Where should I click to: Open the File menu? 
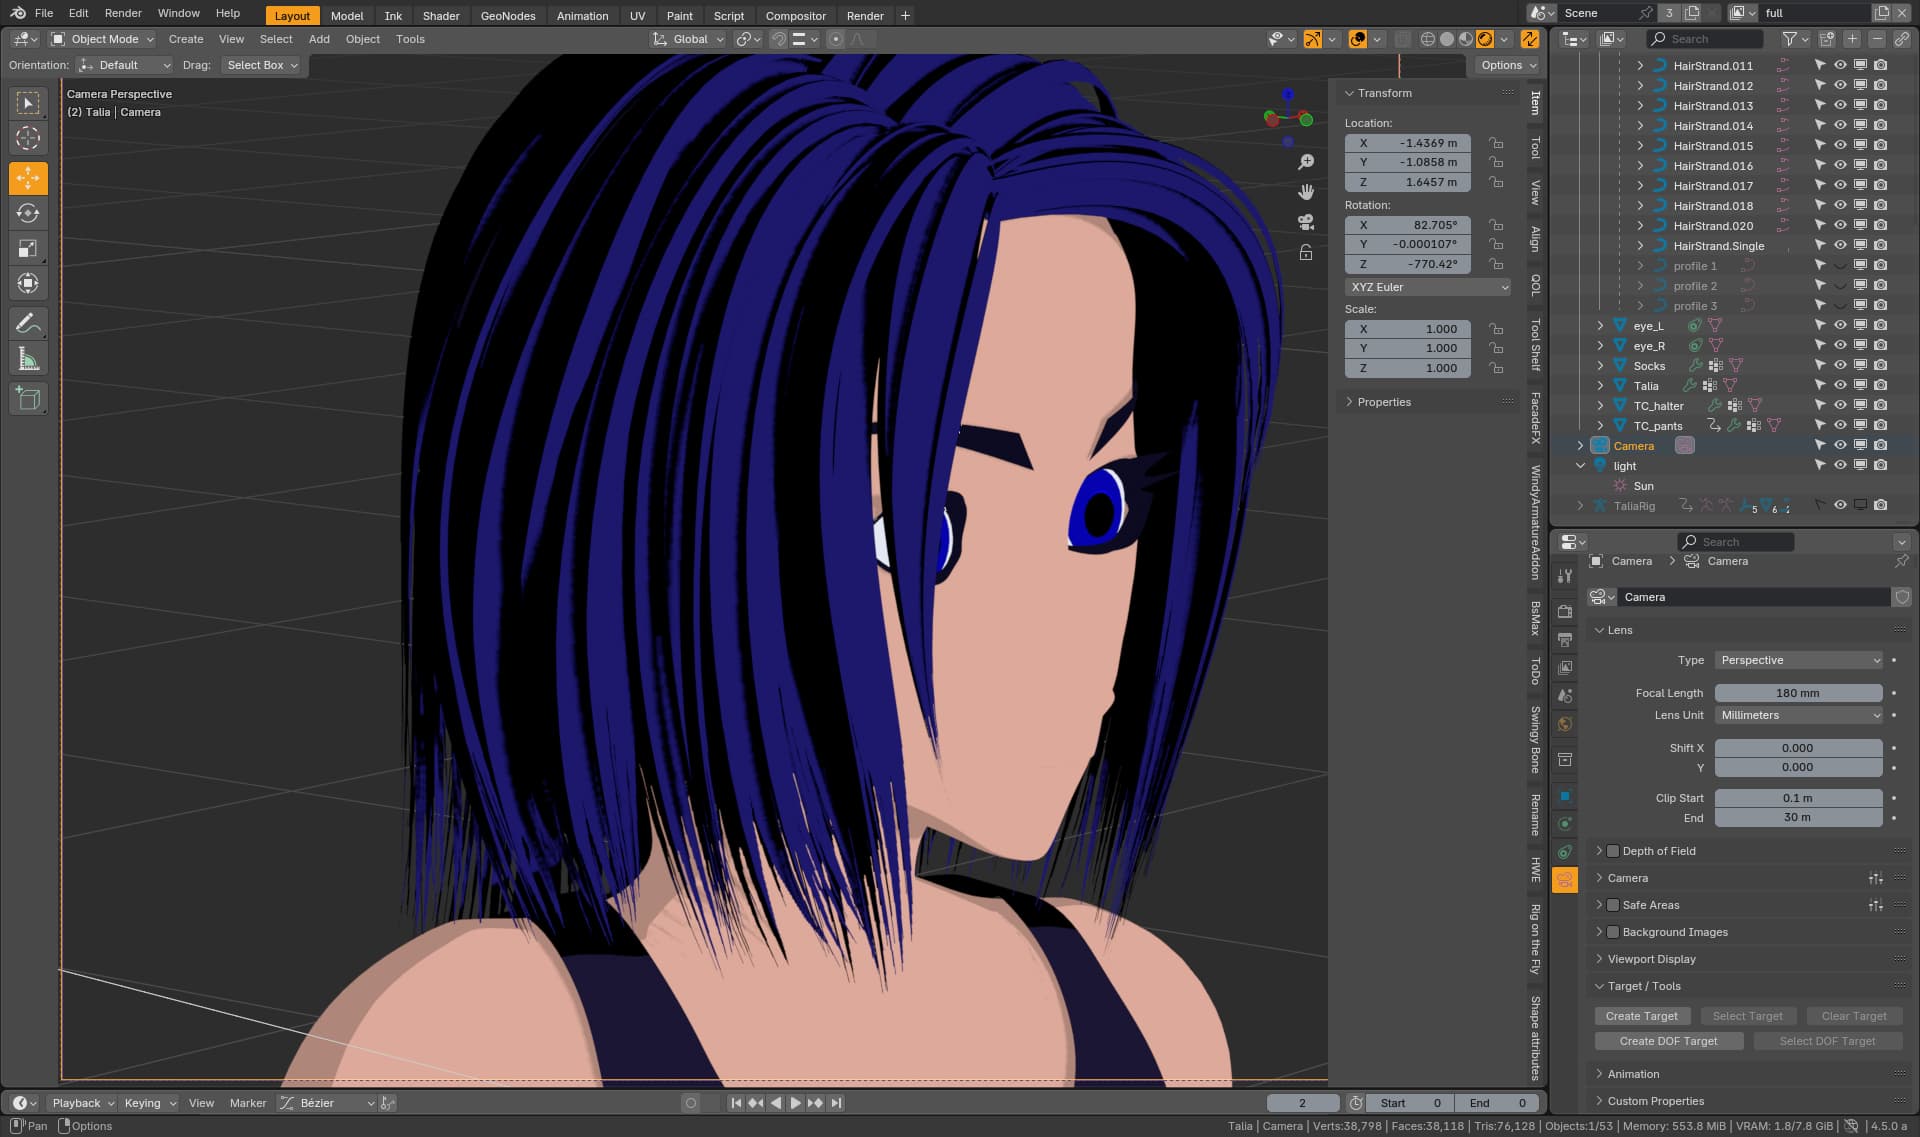coord(44,13)
